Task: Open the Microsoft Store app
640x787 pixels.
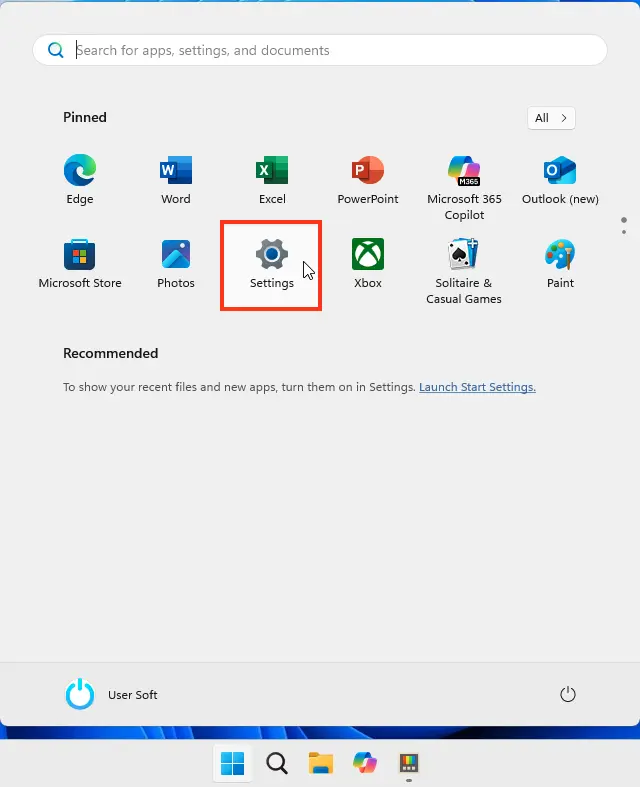Action: (x=80, y=264)
